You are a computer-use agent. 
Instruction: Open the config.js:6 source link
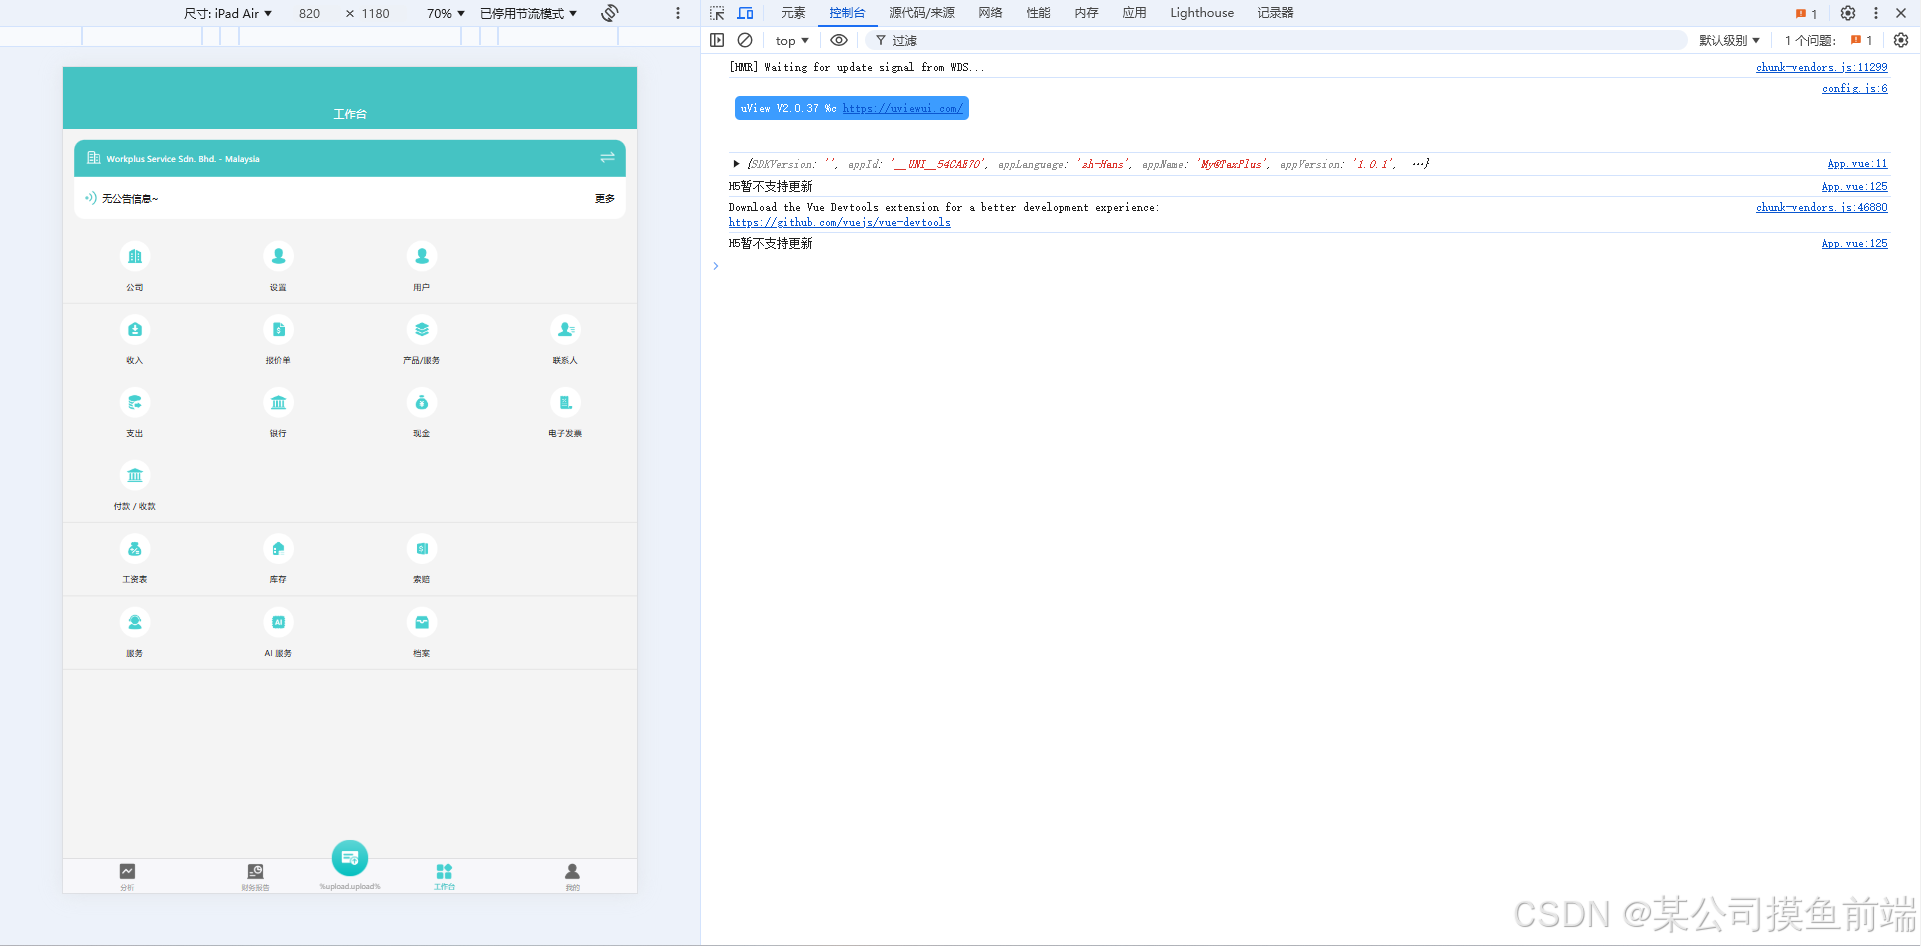1855,88
